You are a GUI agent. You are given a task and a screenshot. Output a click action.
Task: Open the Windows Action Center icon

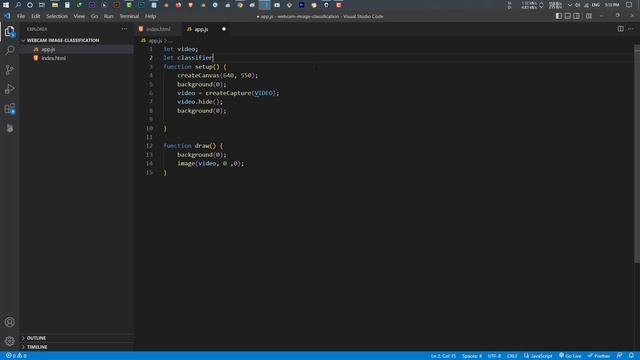(x=629, y=5)
